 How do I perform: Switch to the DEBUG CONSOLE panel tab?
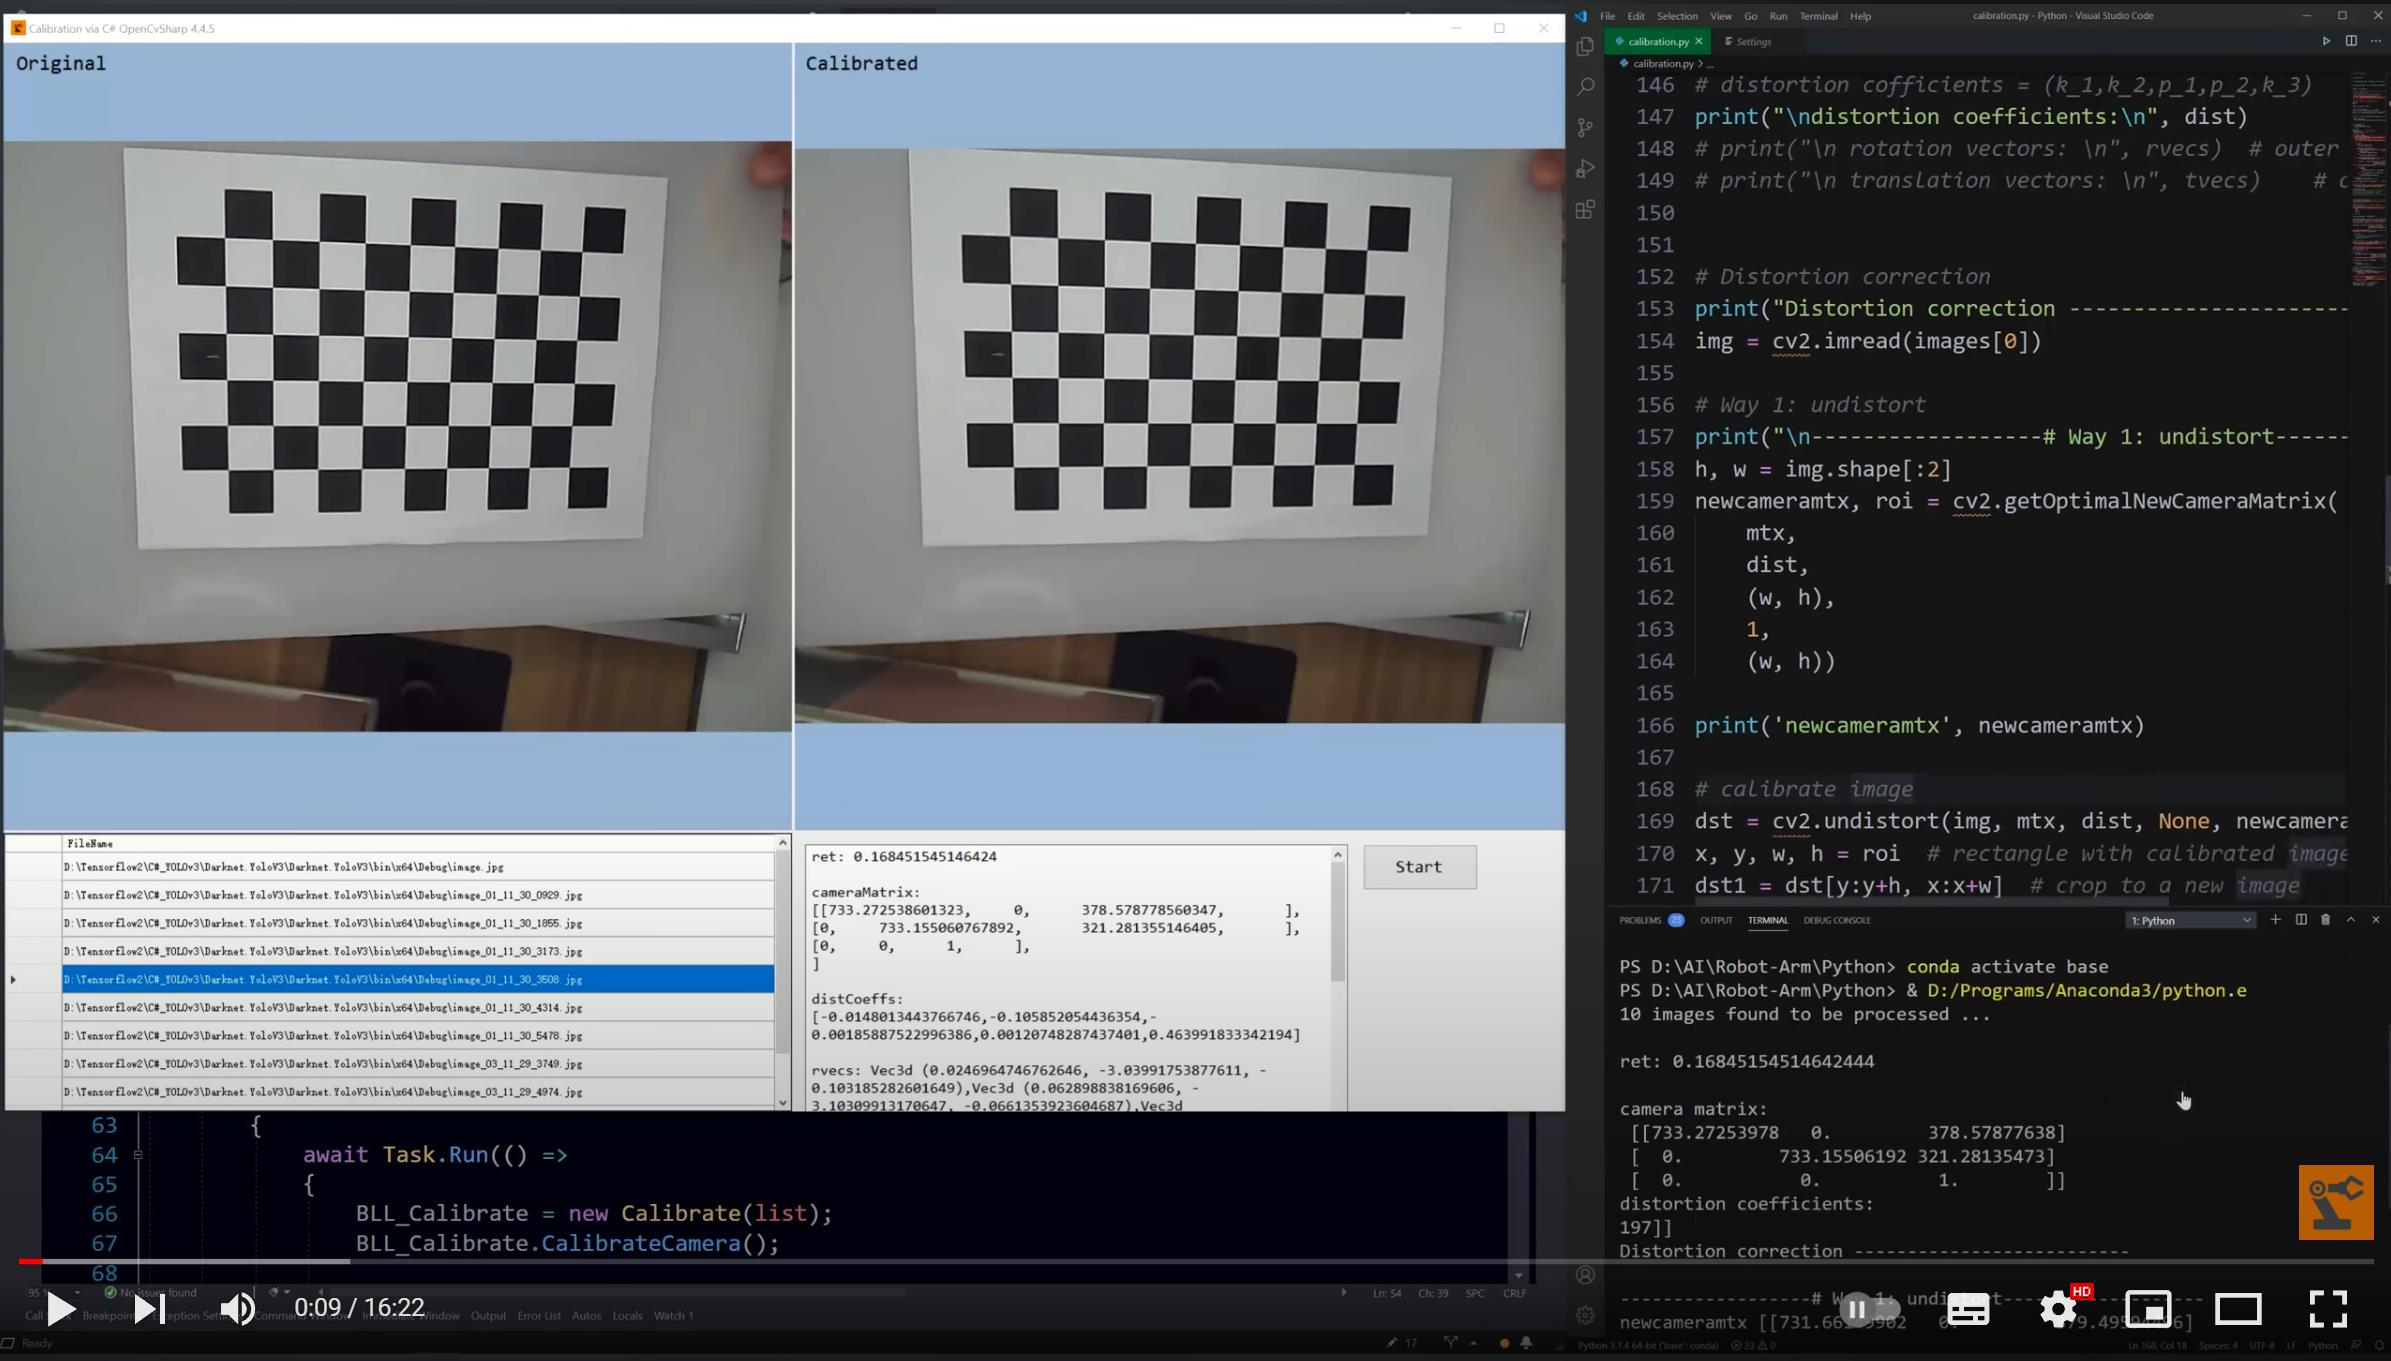[x=1836, y=920]
